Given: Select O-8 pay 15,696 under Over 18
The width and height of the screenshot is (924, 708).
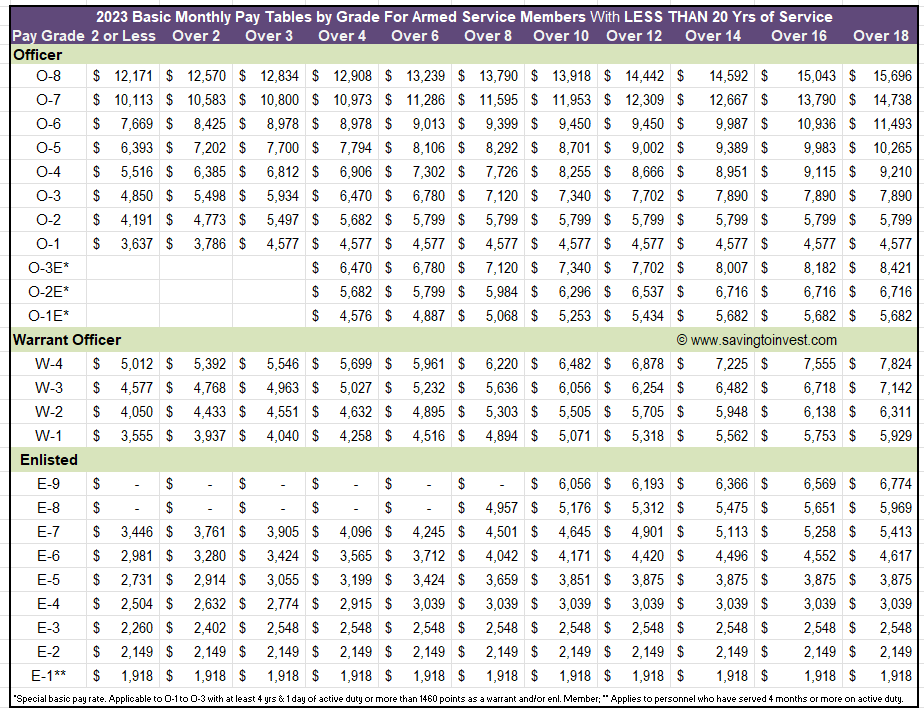Looking at the screenshot, I should coord(892,76).
